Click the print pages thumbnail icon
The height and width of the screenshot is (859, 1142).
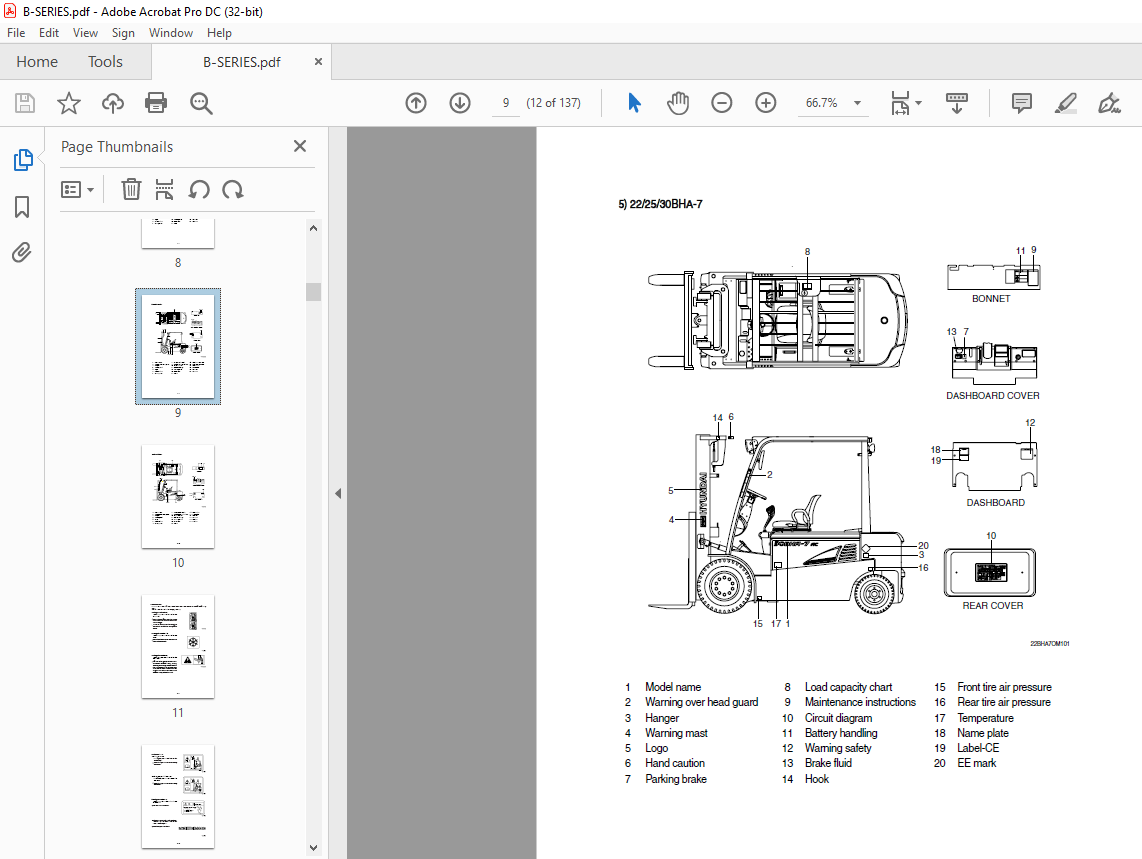pos(165,189)
